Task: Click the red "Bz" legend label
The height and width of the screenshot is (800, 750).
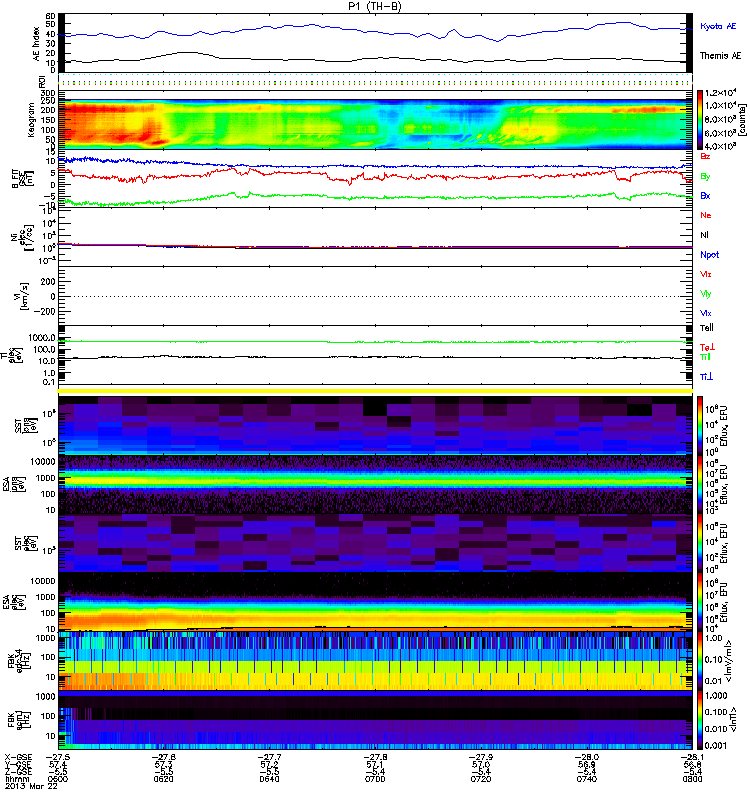Action: 705,156
